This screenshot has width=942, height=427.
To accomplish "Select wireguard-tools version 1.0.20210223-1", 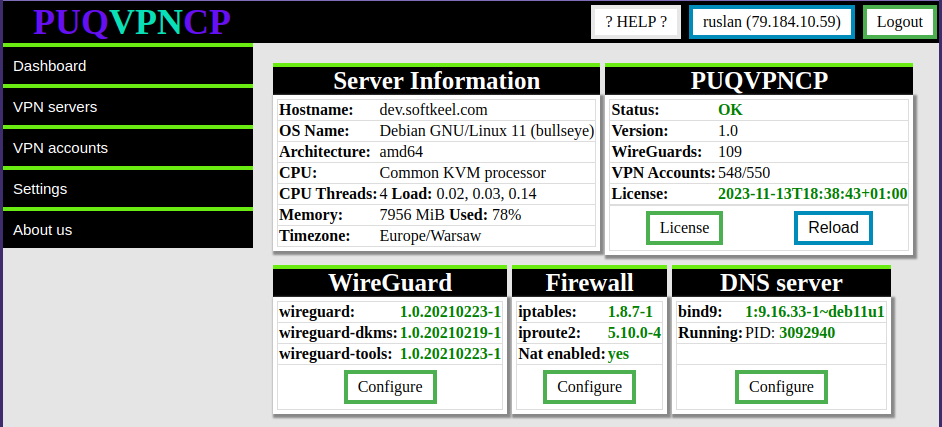I will coord(451,354).
